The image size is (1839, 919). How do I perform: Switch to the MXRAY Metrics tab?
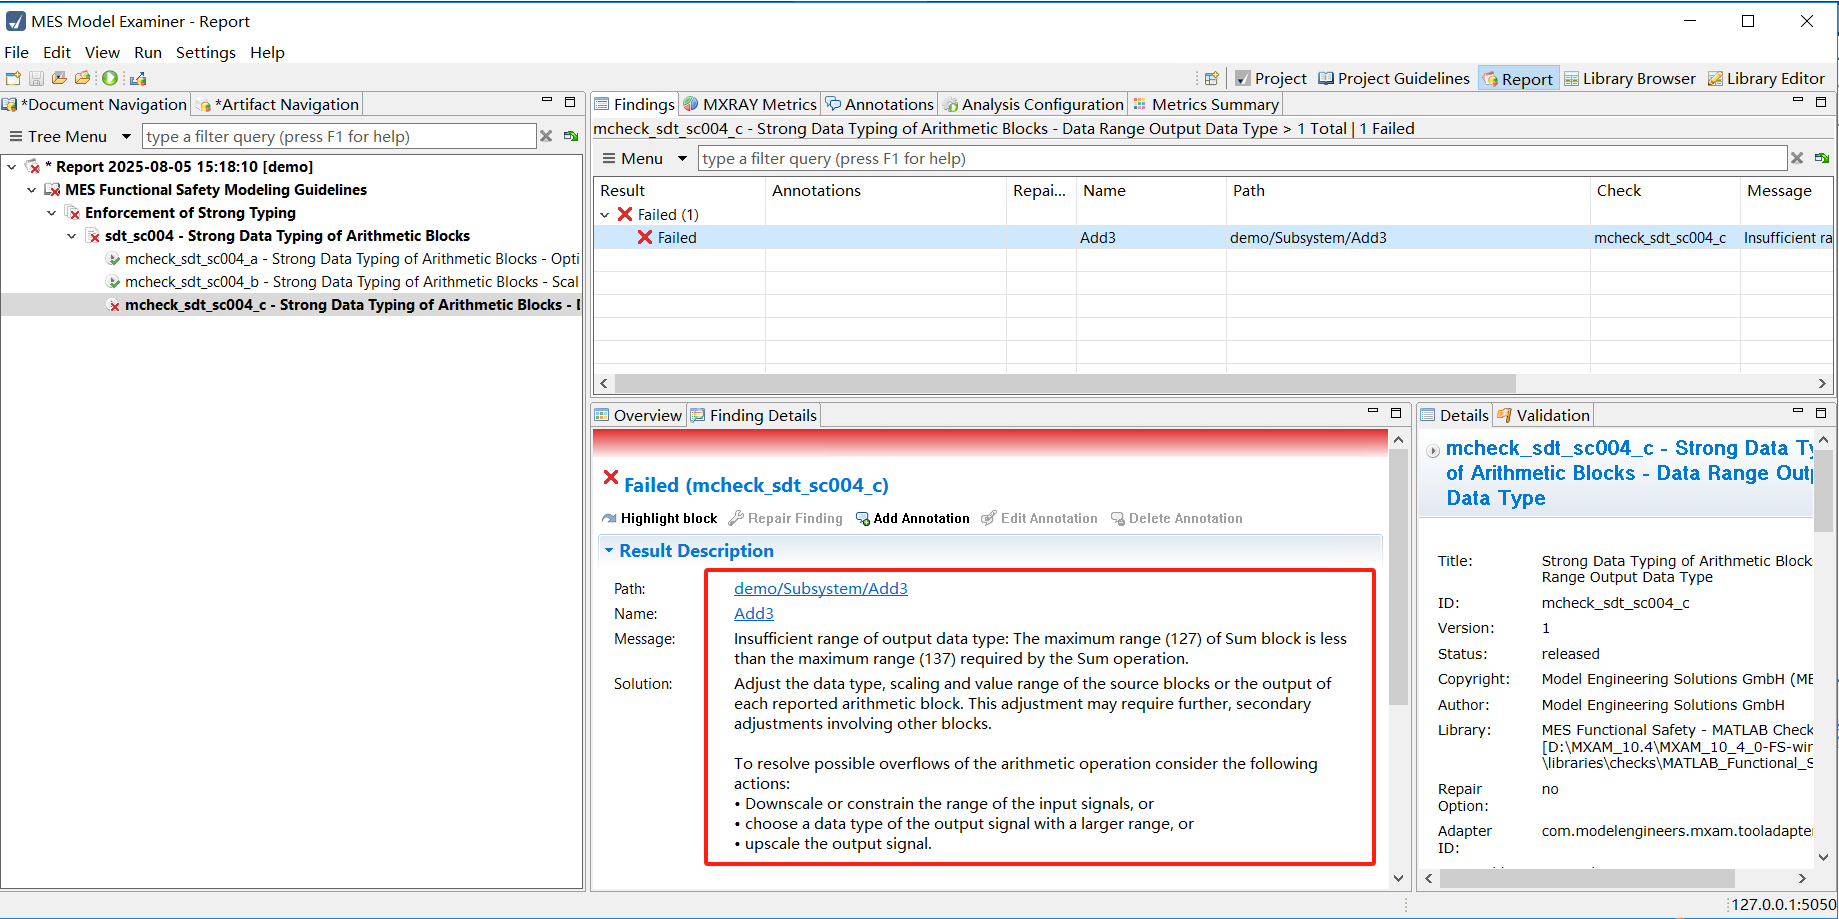pyautogui.click(x=749, y=105)
